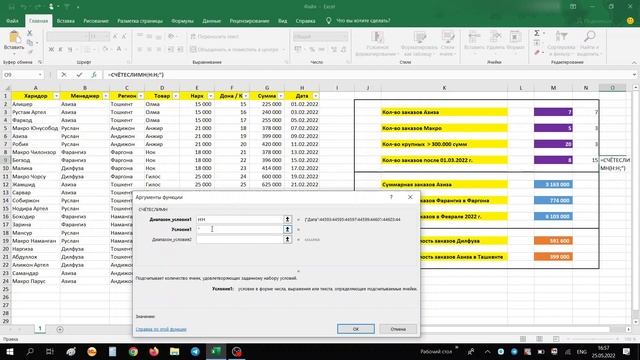
Task: Click Cell Styles icon
Action: pos(448,38)
